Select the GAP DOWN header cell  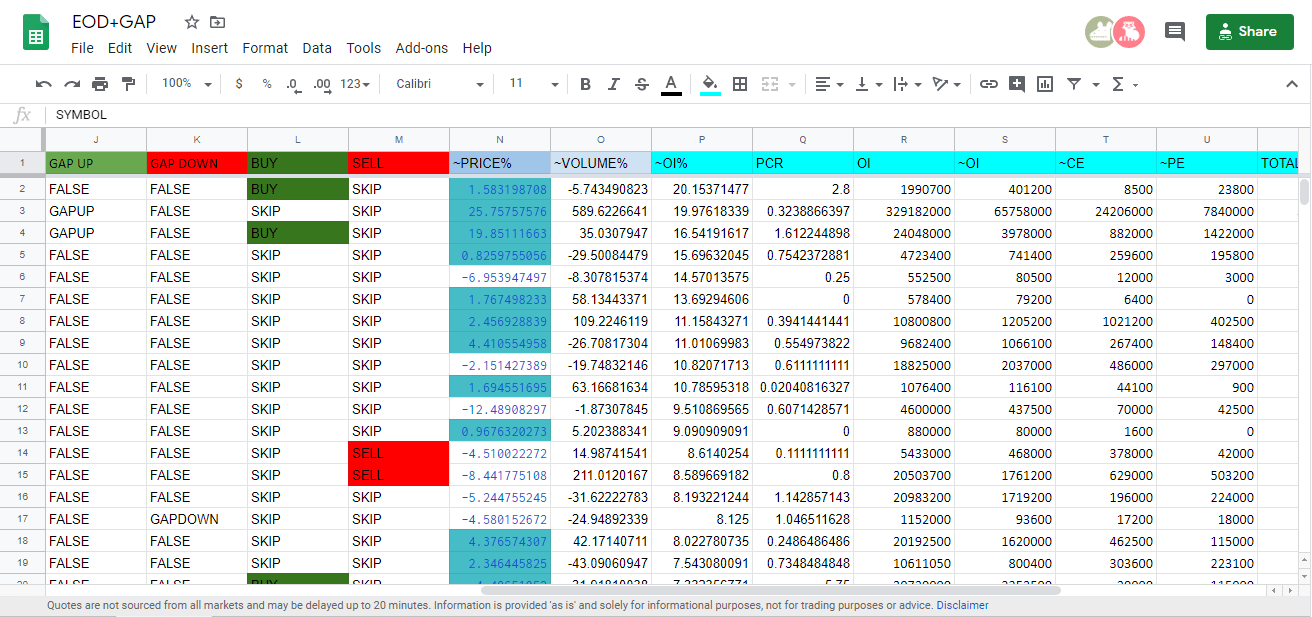coord(197,163)
